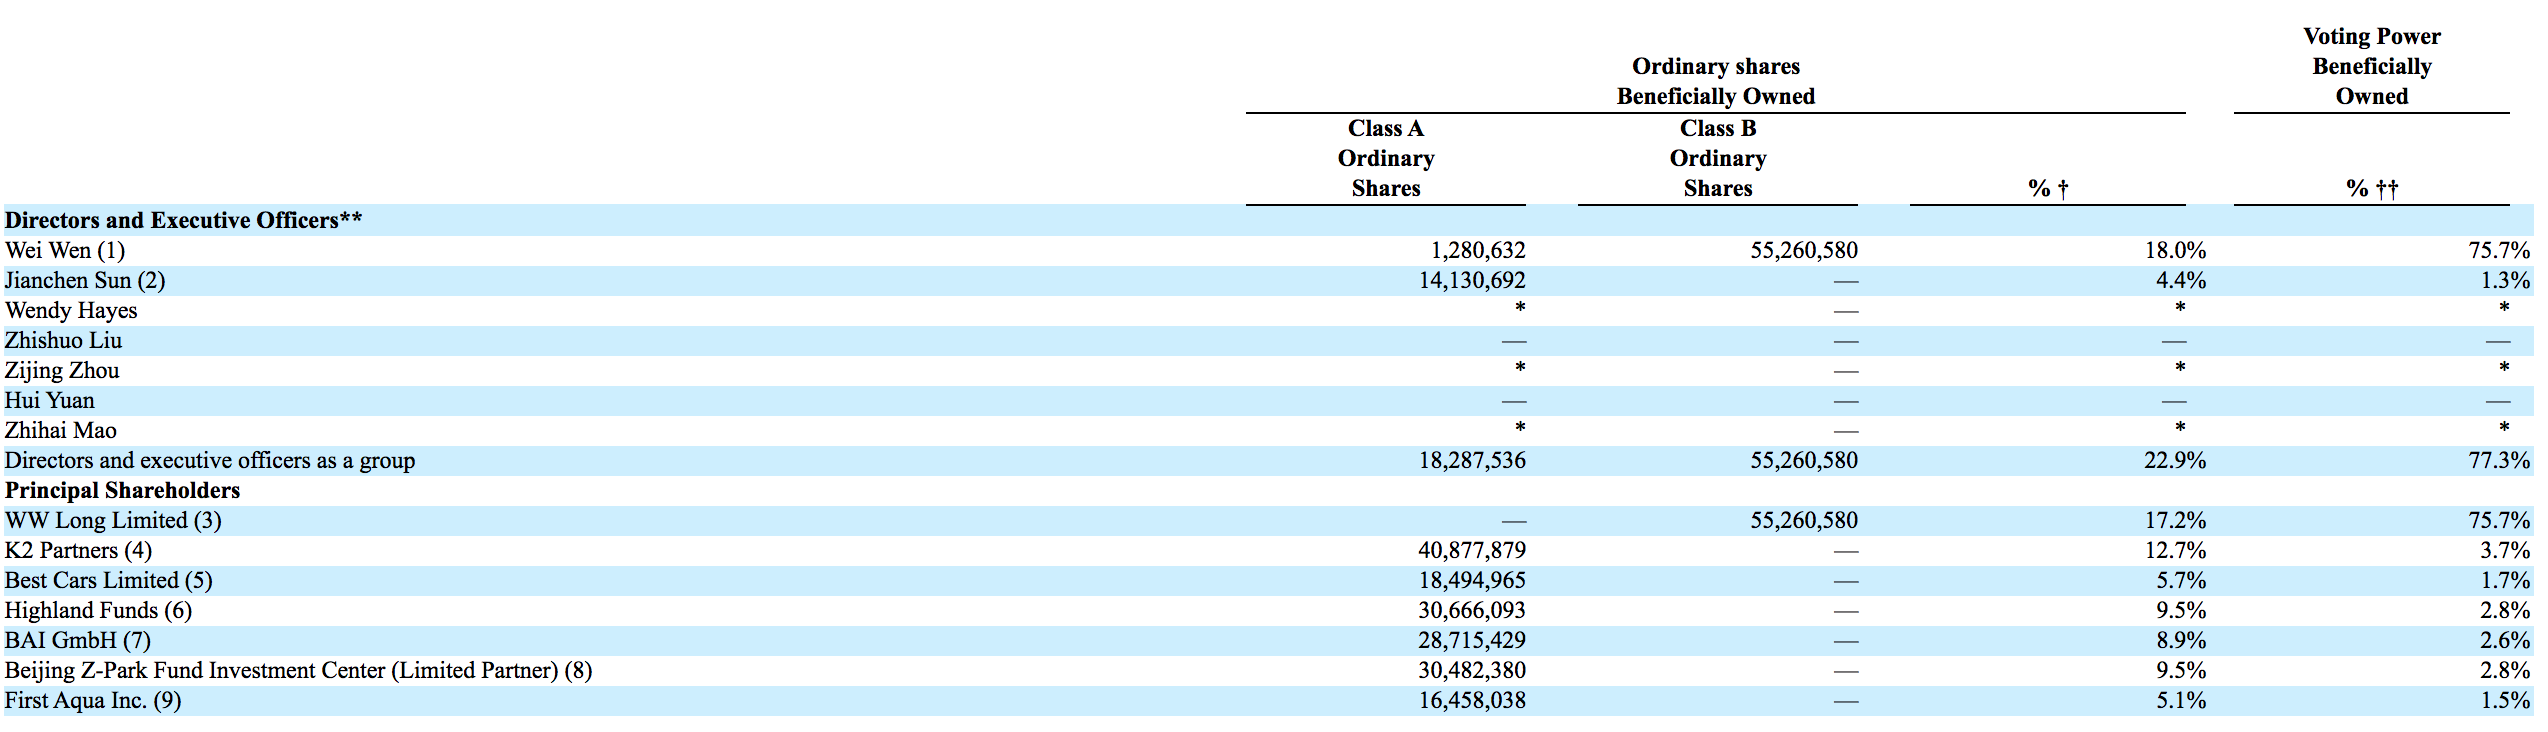Click 'Class A Ordinary Shares' column header
This screenshot has width=2548, height=732.
[1386, 159]
